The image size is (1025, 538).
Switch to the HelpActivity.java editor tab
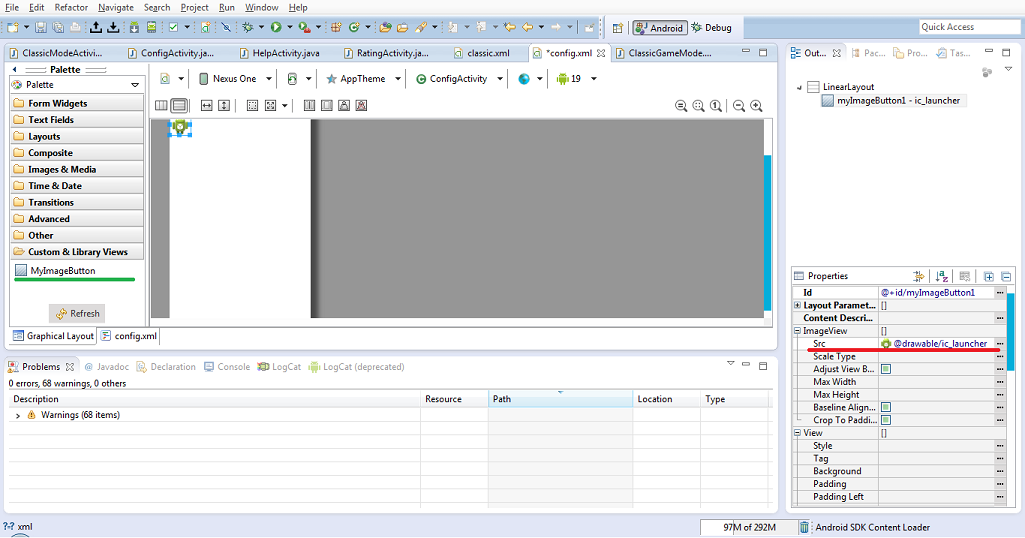279,53
